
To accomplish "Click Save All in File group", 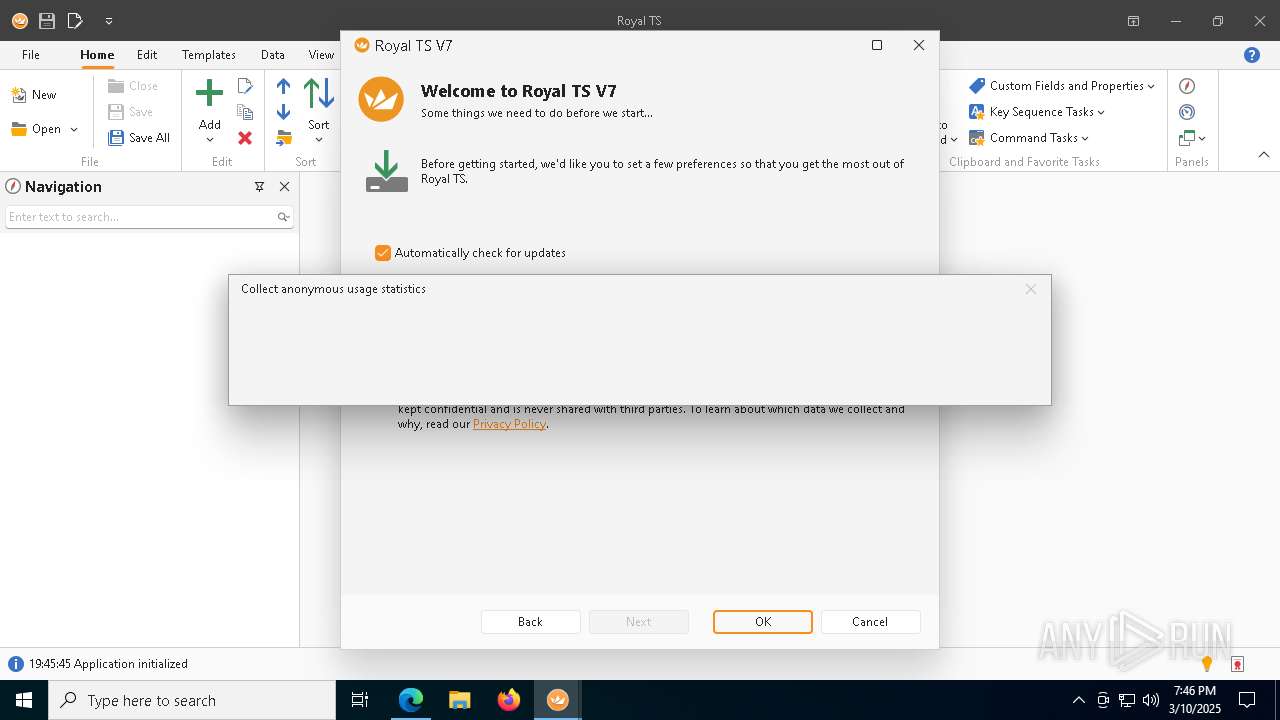I will (139, 138).
